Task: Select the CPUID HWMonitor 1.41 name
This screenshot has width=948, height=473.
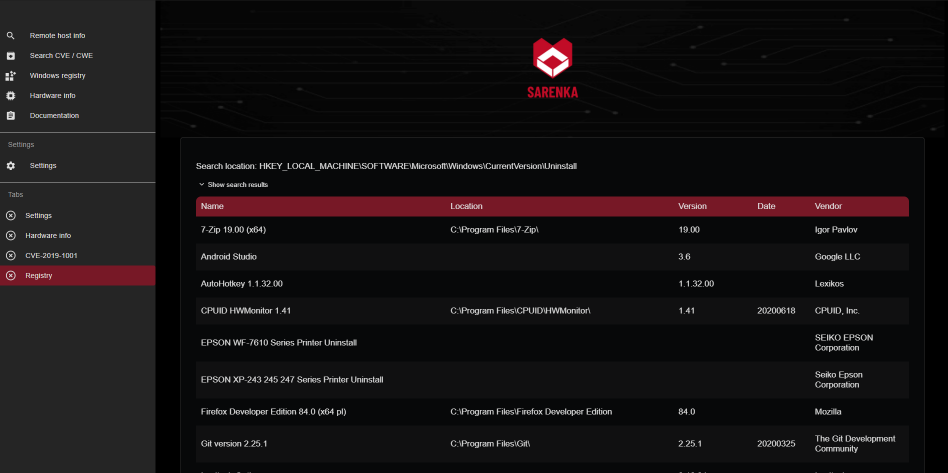Action: (246, 310)
